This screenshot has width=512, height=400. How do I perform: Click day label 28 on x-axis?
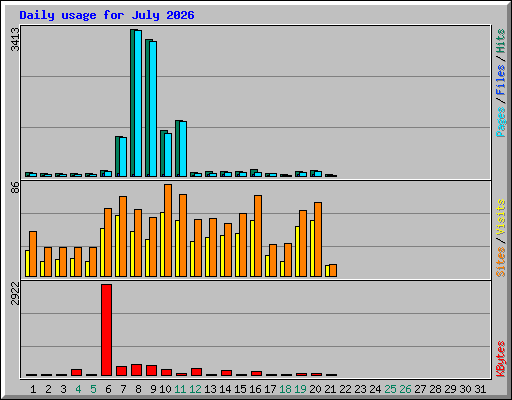[435, 389]
